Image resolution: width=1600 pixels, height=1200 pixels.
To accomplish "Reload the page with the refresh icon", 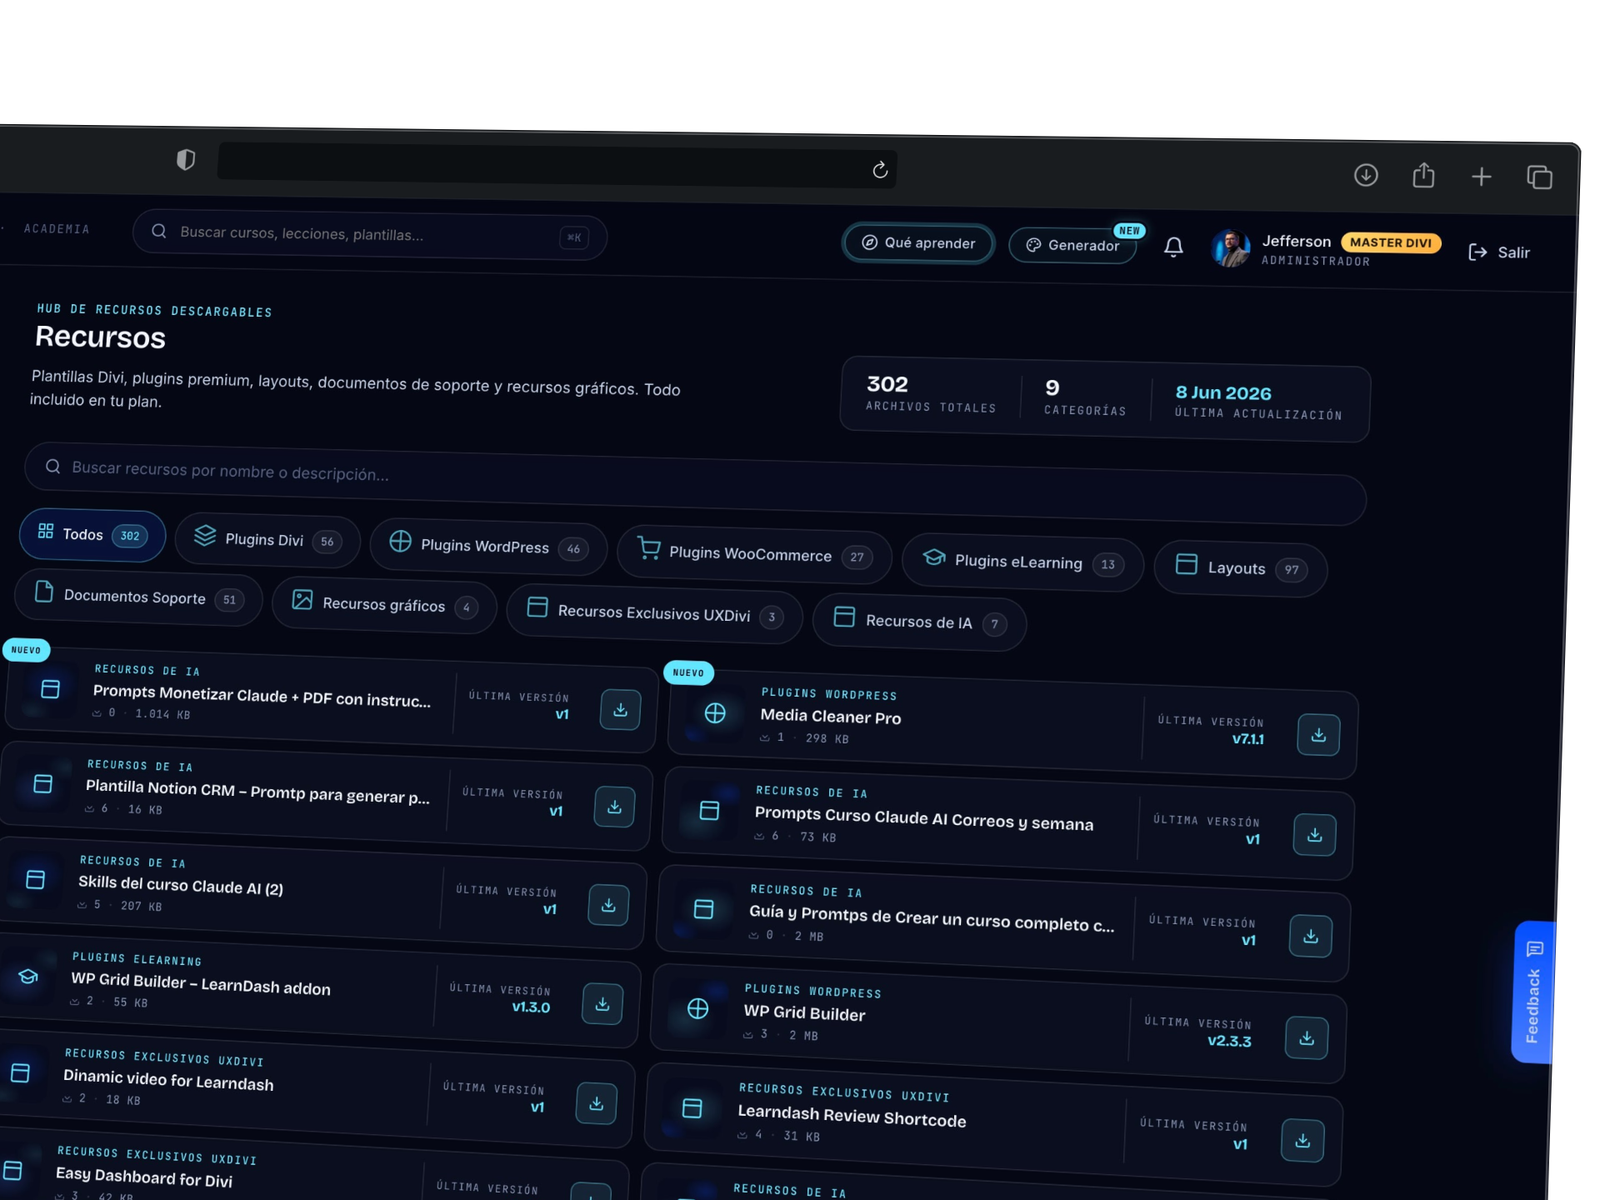I will pyautogui.click(x=880, y=170).
